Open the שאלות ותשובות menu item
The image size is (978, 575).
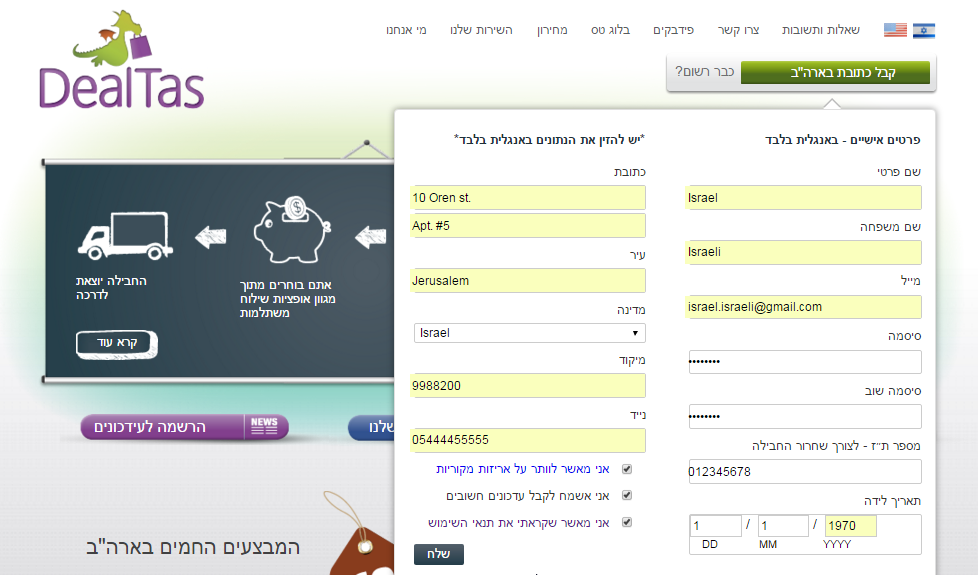pyautogui.click(x=820, y=30)
